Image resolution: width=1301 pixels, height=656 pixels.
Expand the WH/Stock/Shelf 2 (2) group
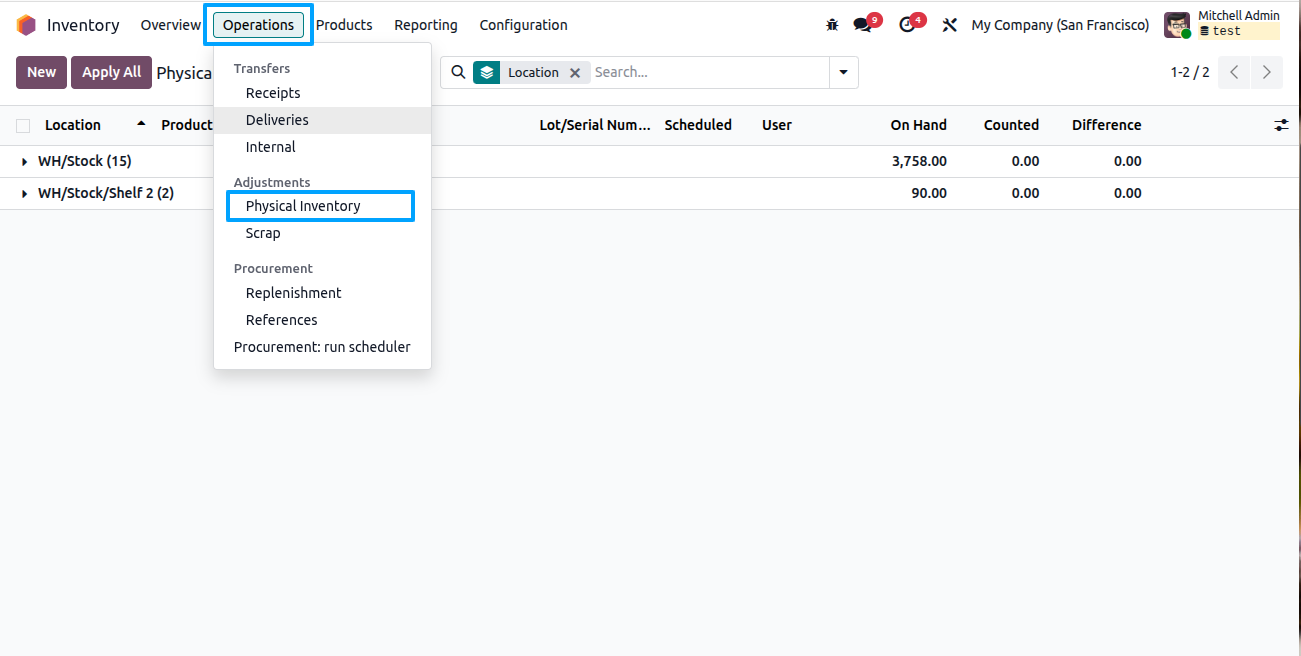(98, 193)
